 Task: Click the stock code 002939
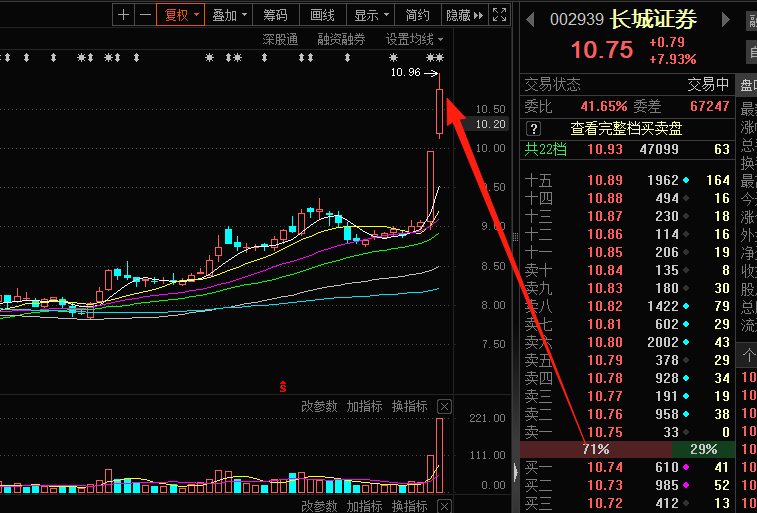[x=576, y=20]
